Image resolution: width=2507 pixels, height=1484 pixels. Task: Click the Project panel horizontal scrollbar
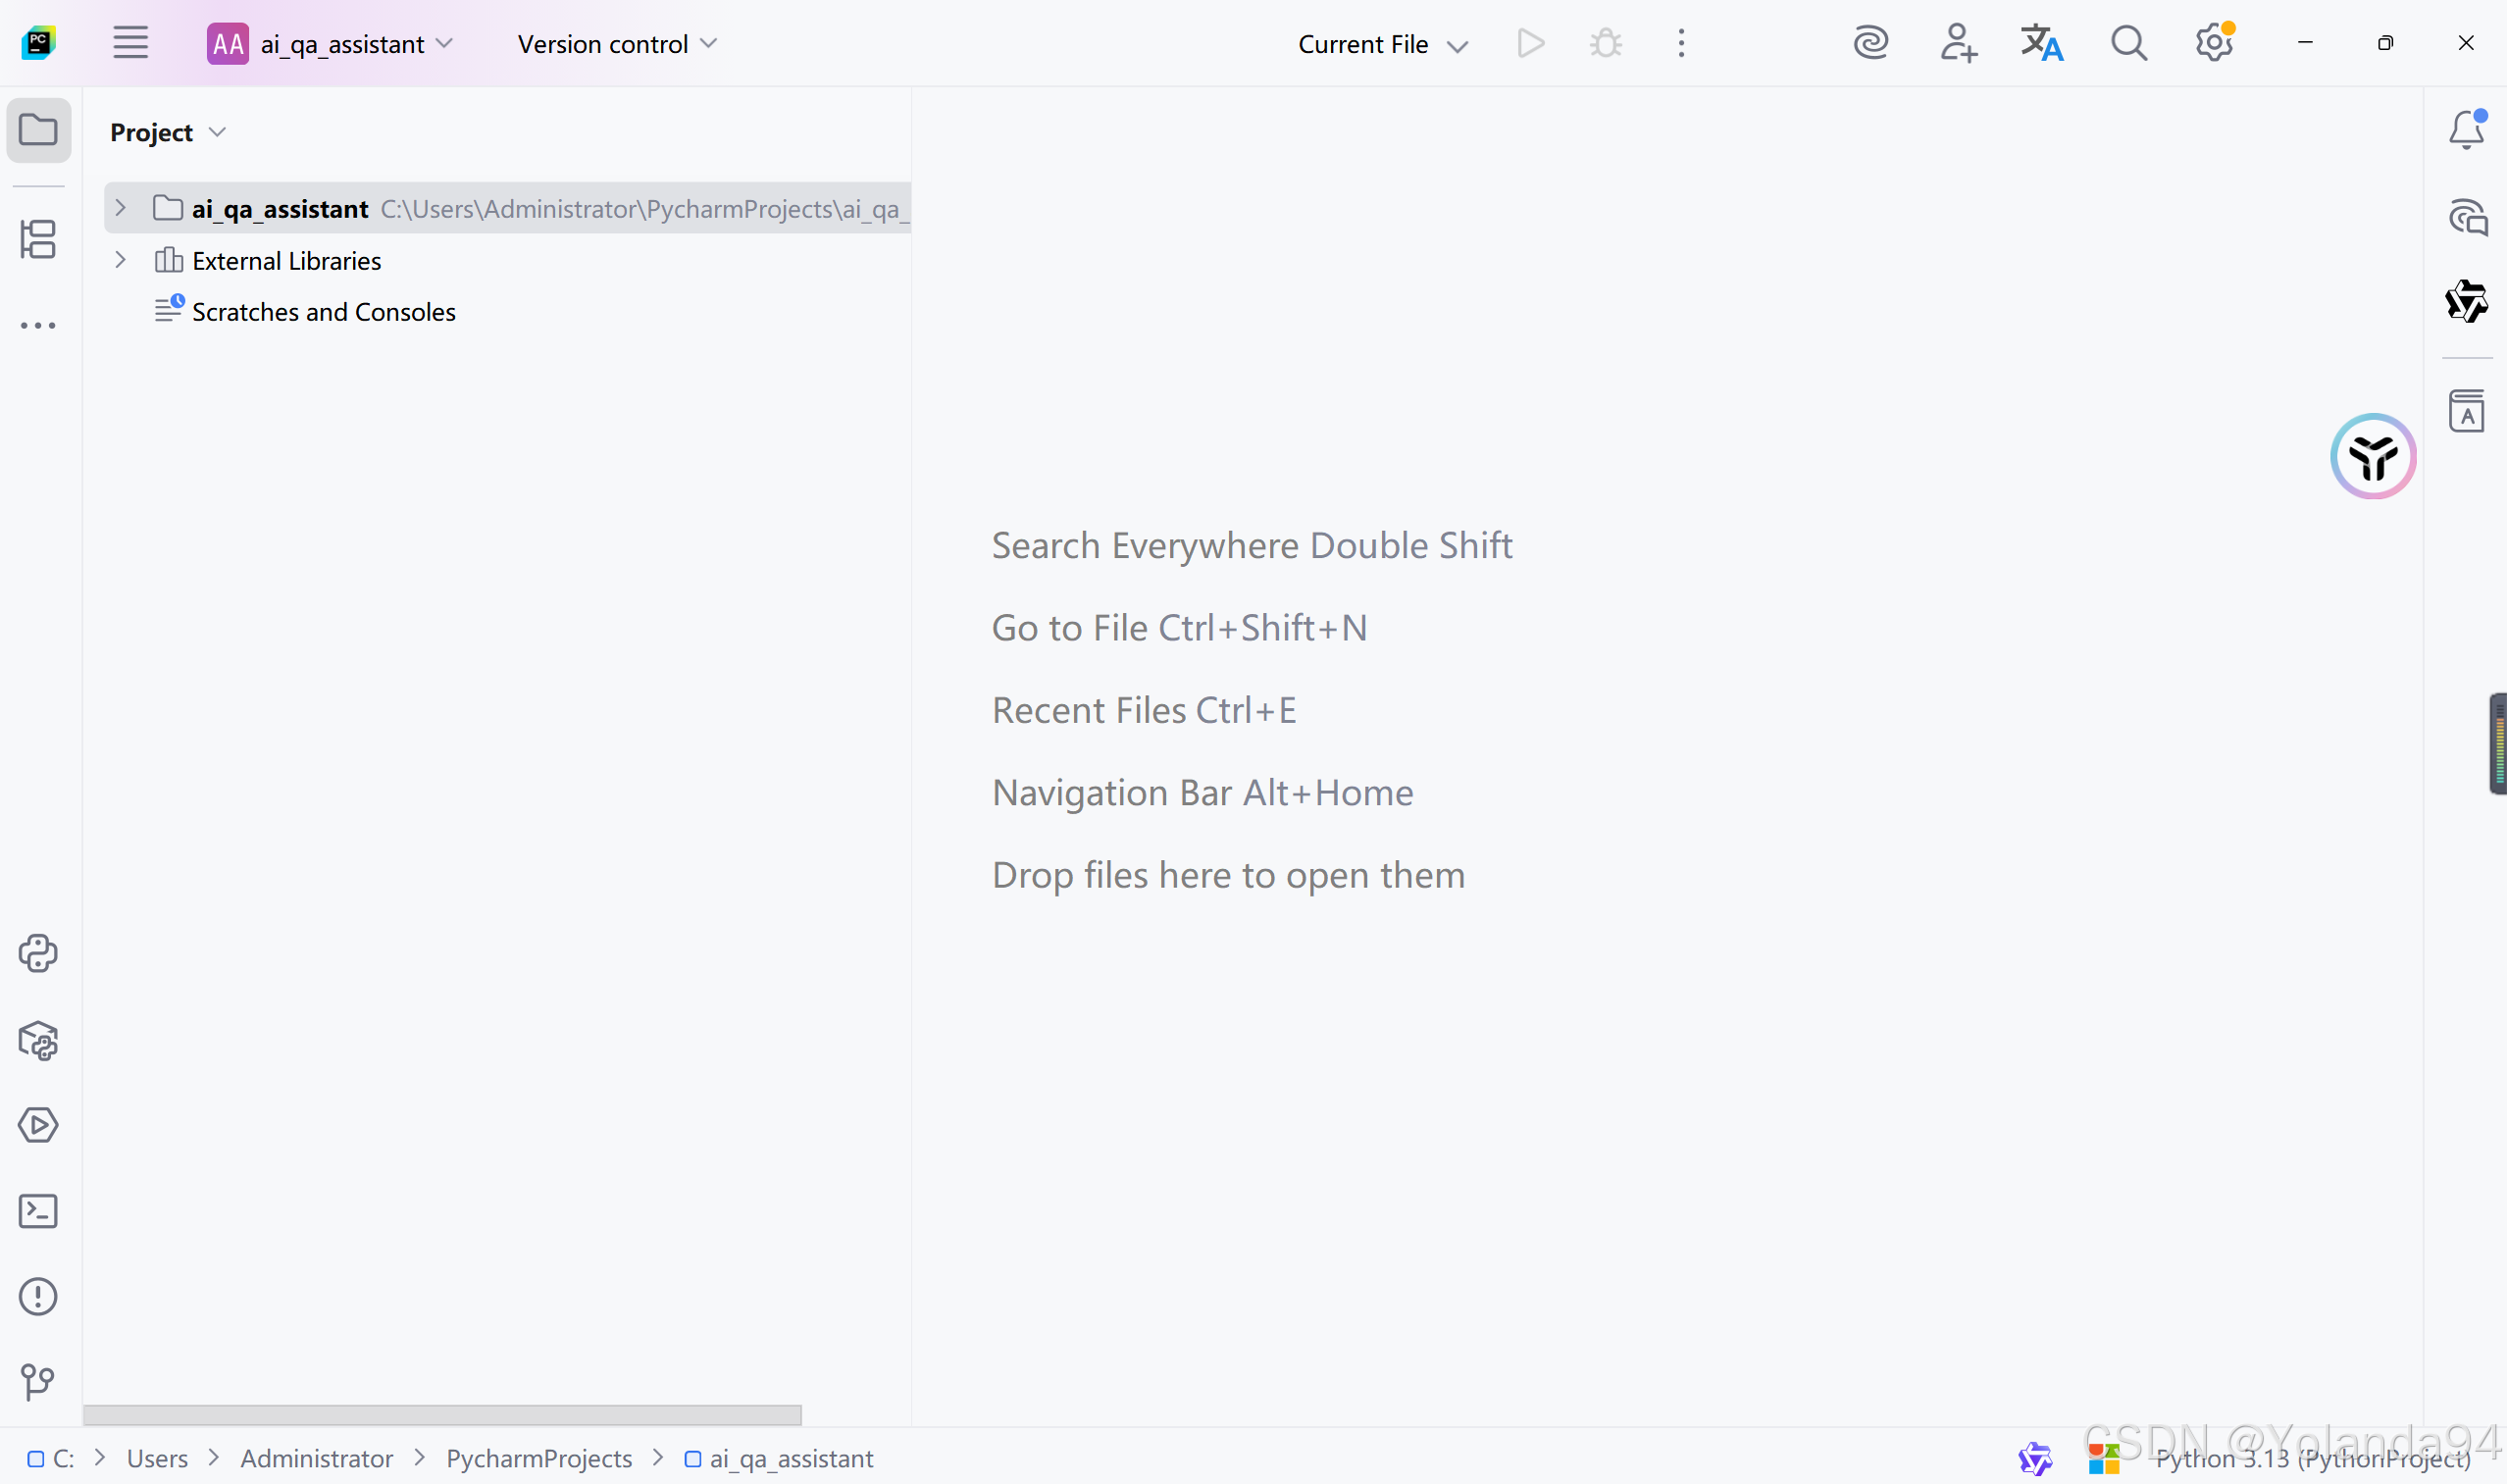coord(442,1414)
